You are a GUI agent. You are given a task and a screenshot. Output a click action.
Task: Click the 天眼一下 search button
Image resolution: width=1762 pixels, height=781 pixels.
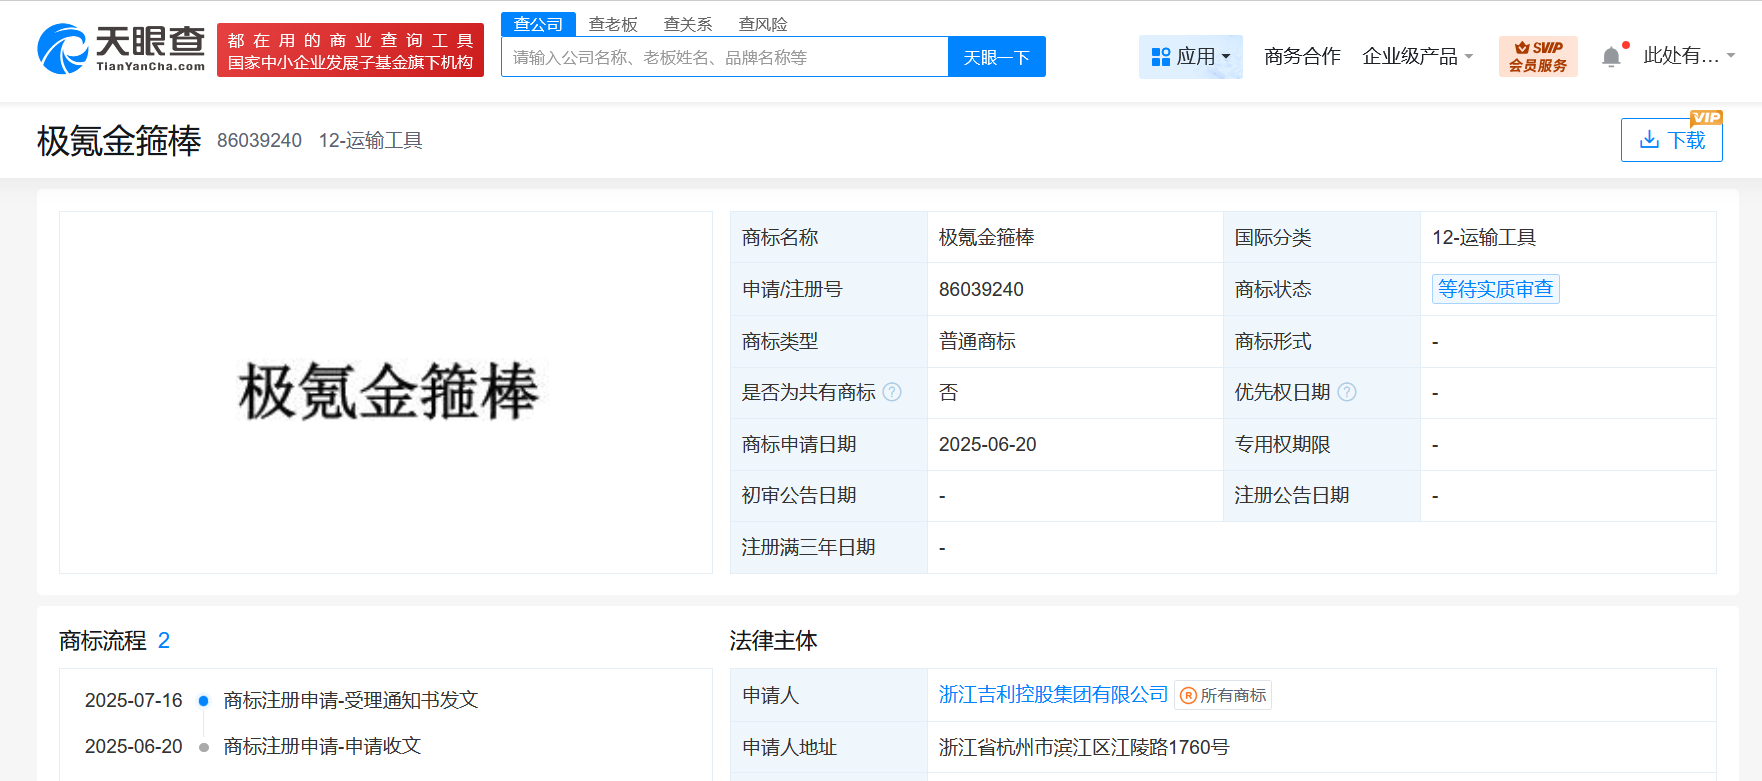pos(996,57)
